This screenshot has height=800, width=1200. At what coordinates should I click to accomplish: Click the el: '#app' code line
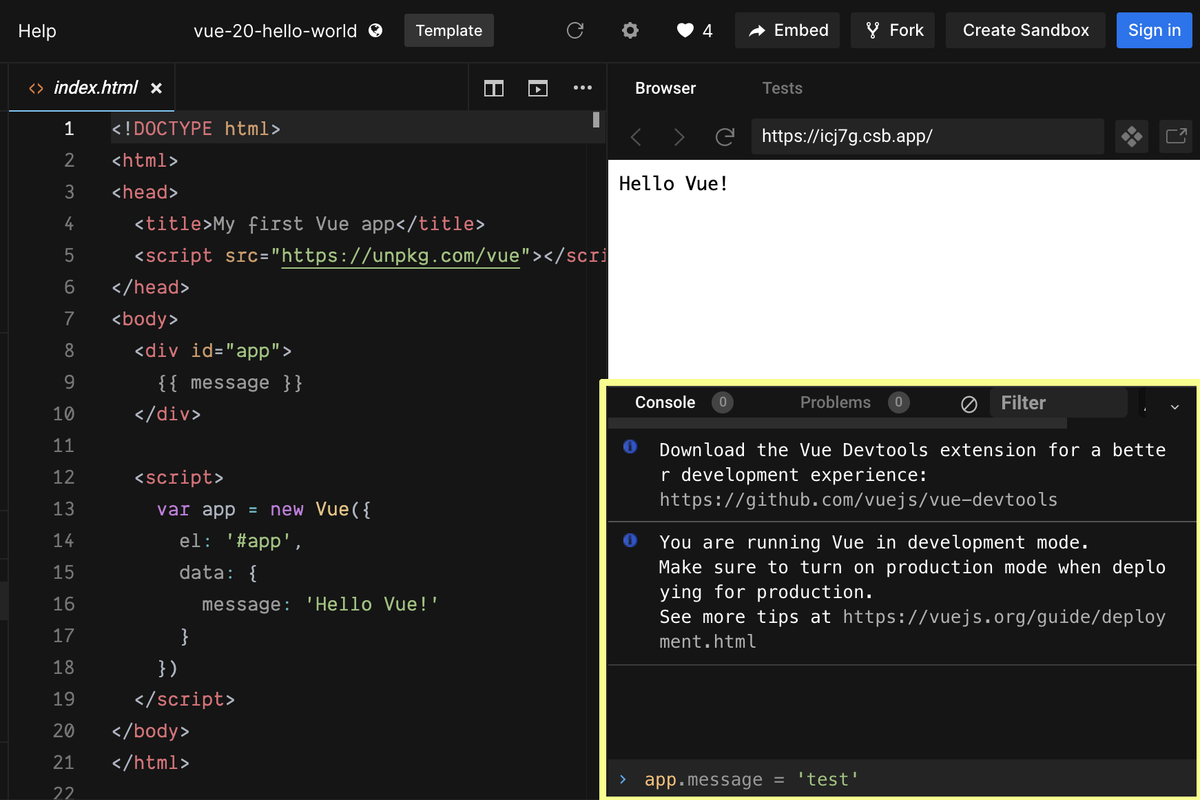point(241,541)
